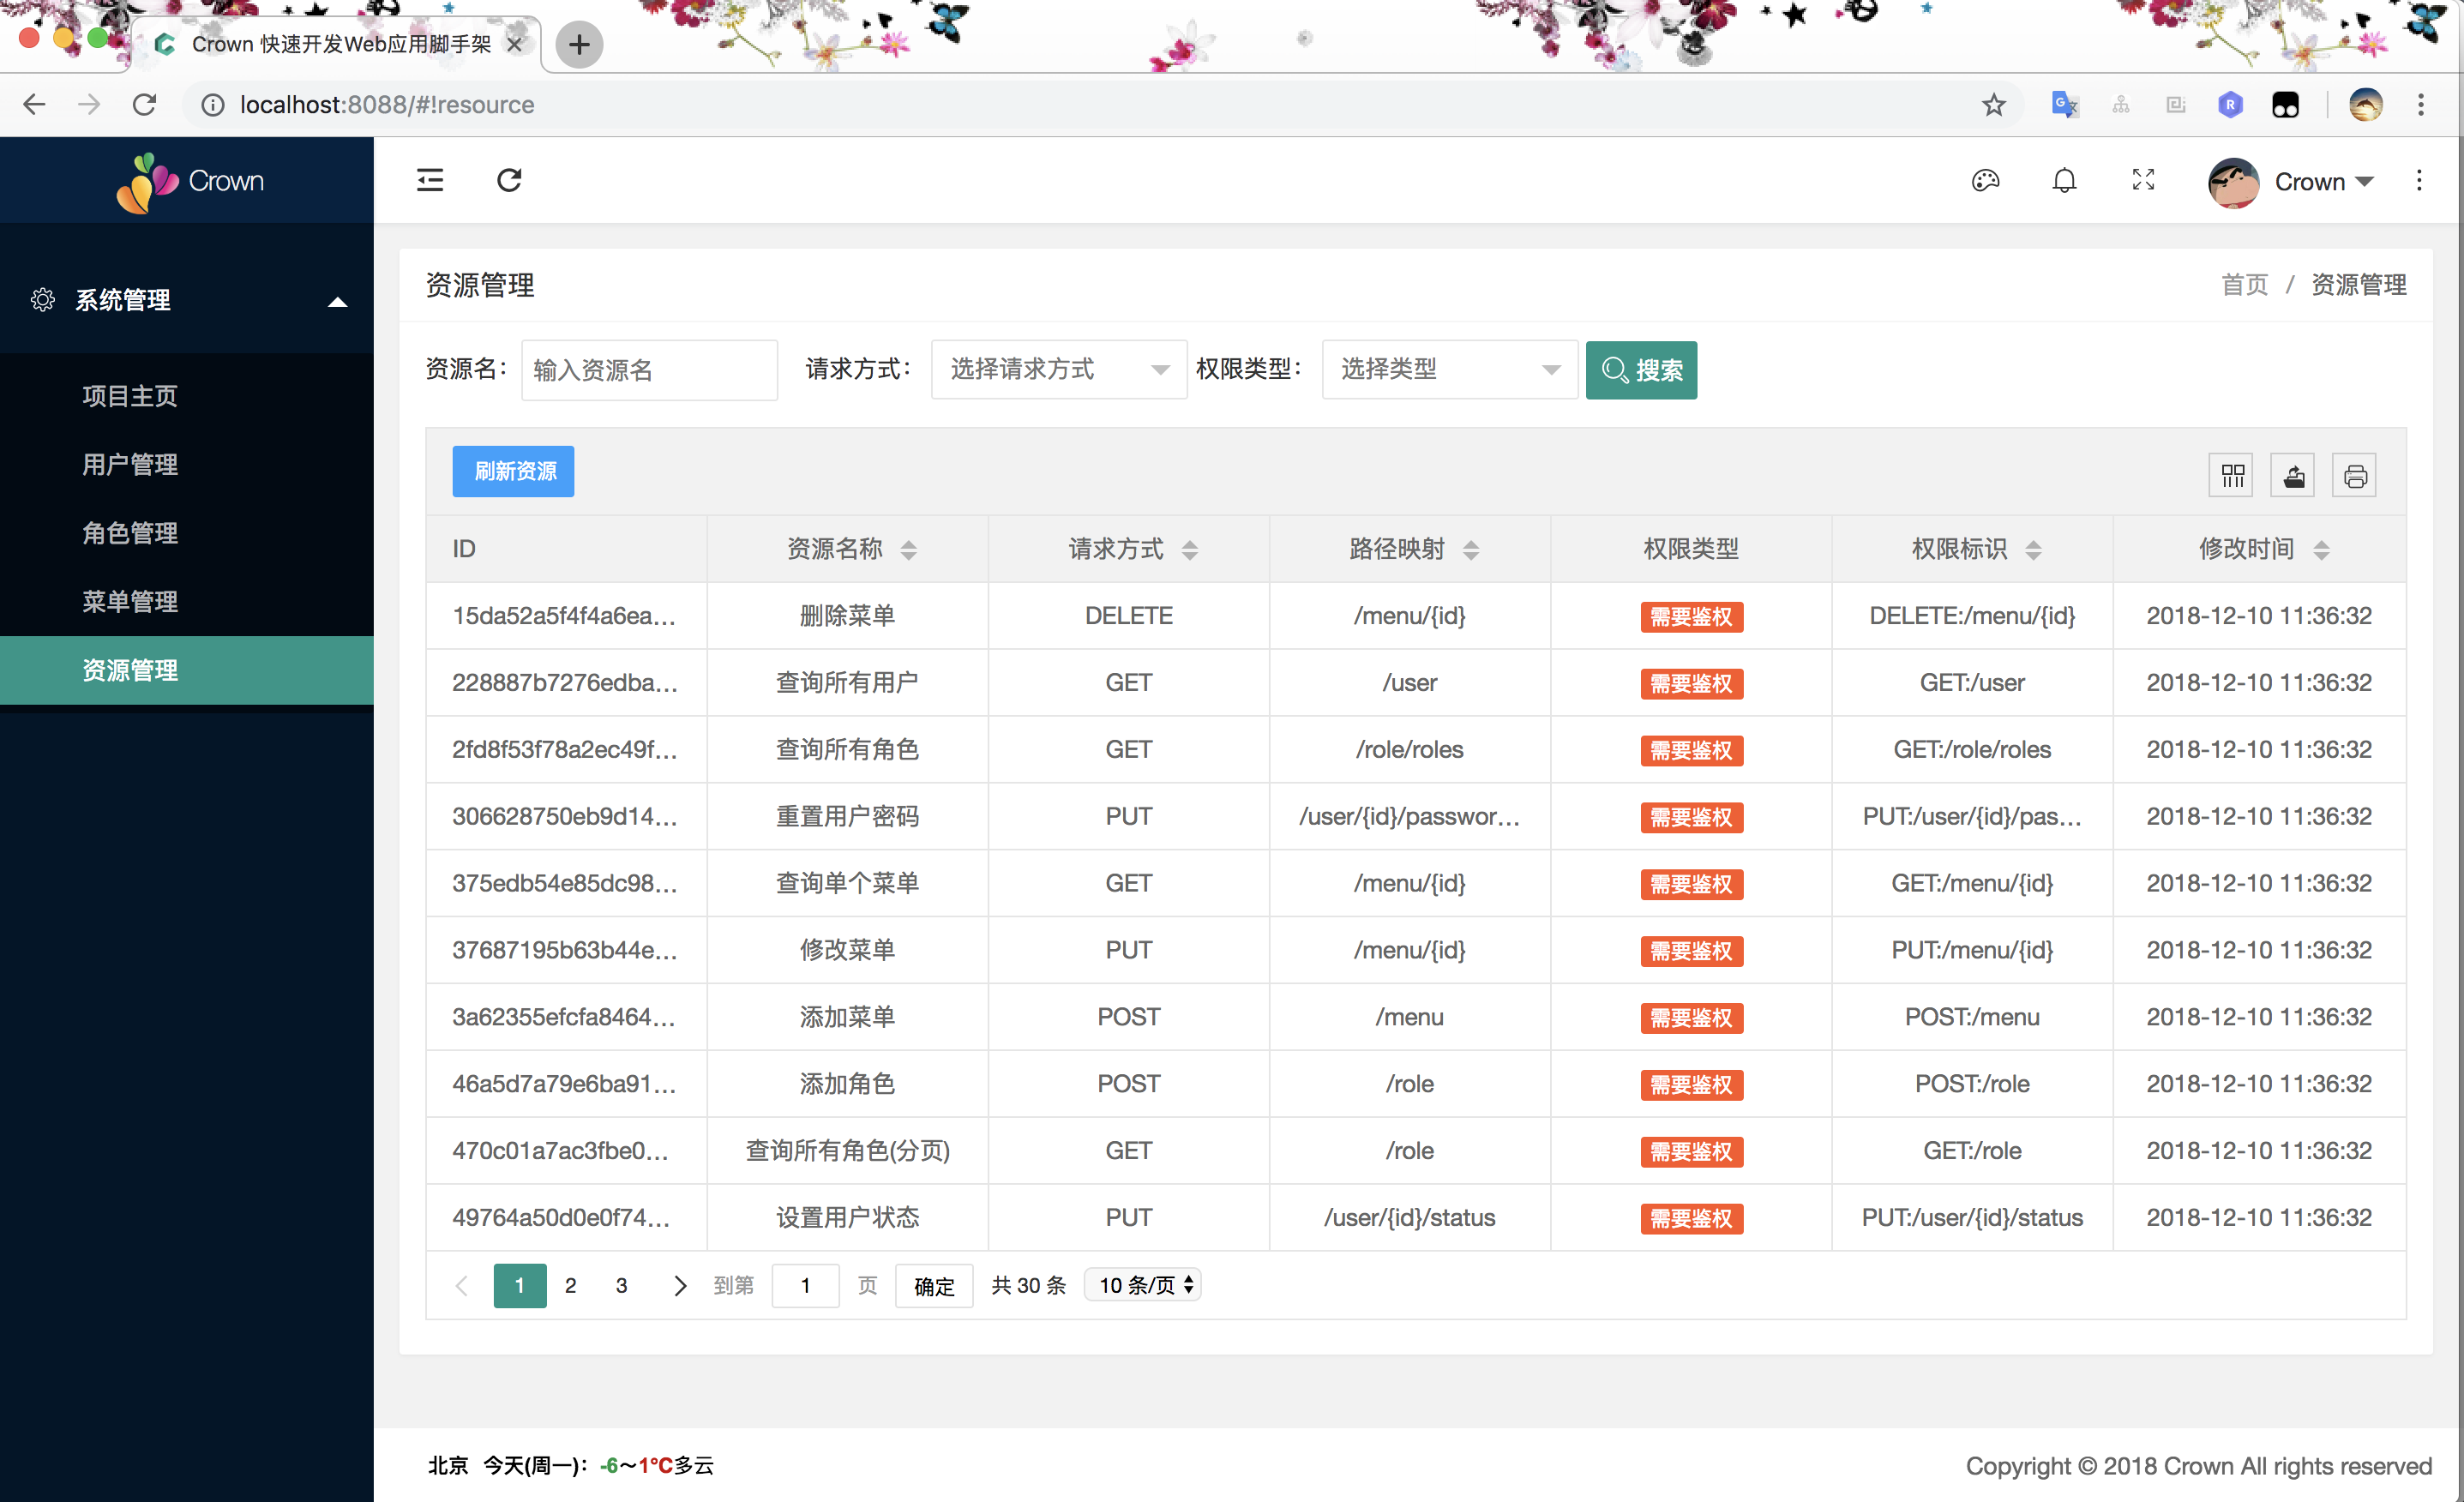Viewport: 2464px width, 1502px height.
Task: Open the notification bell
Action: tap(2064, 180)
